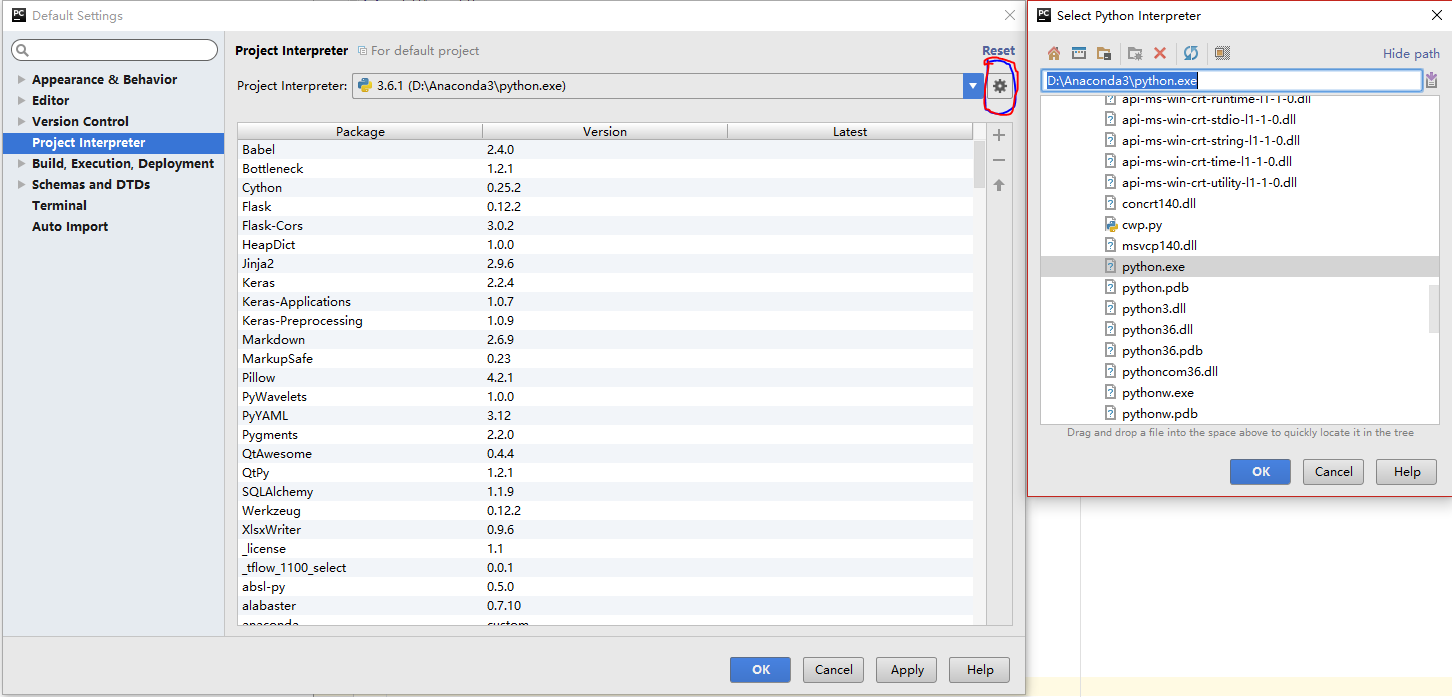The height and width of the screenshot is (697, 1452).
Task: Open the Auto Import settings page
Action: click(70, 226)
